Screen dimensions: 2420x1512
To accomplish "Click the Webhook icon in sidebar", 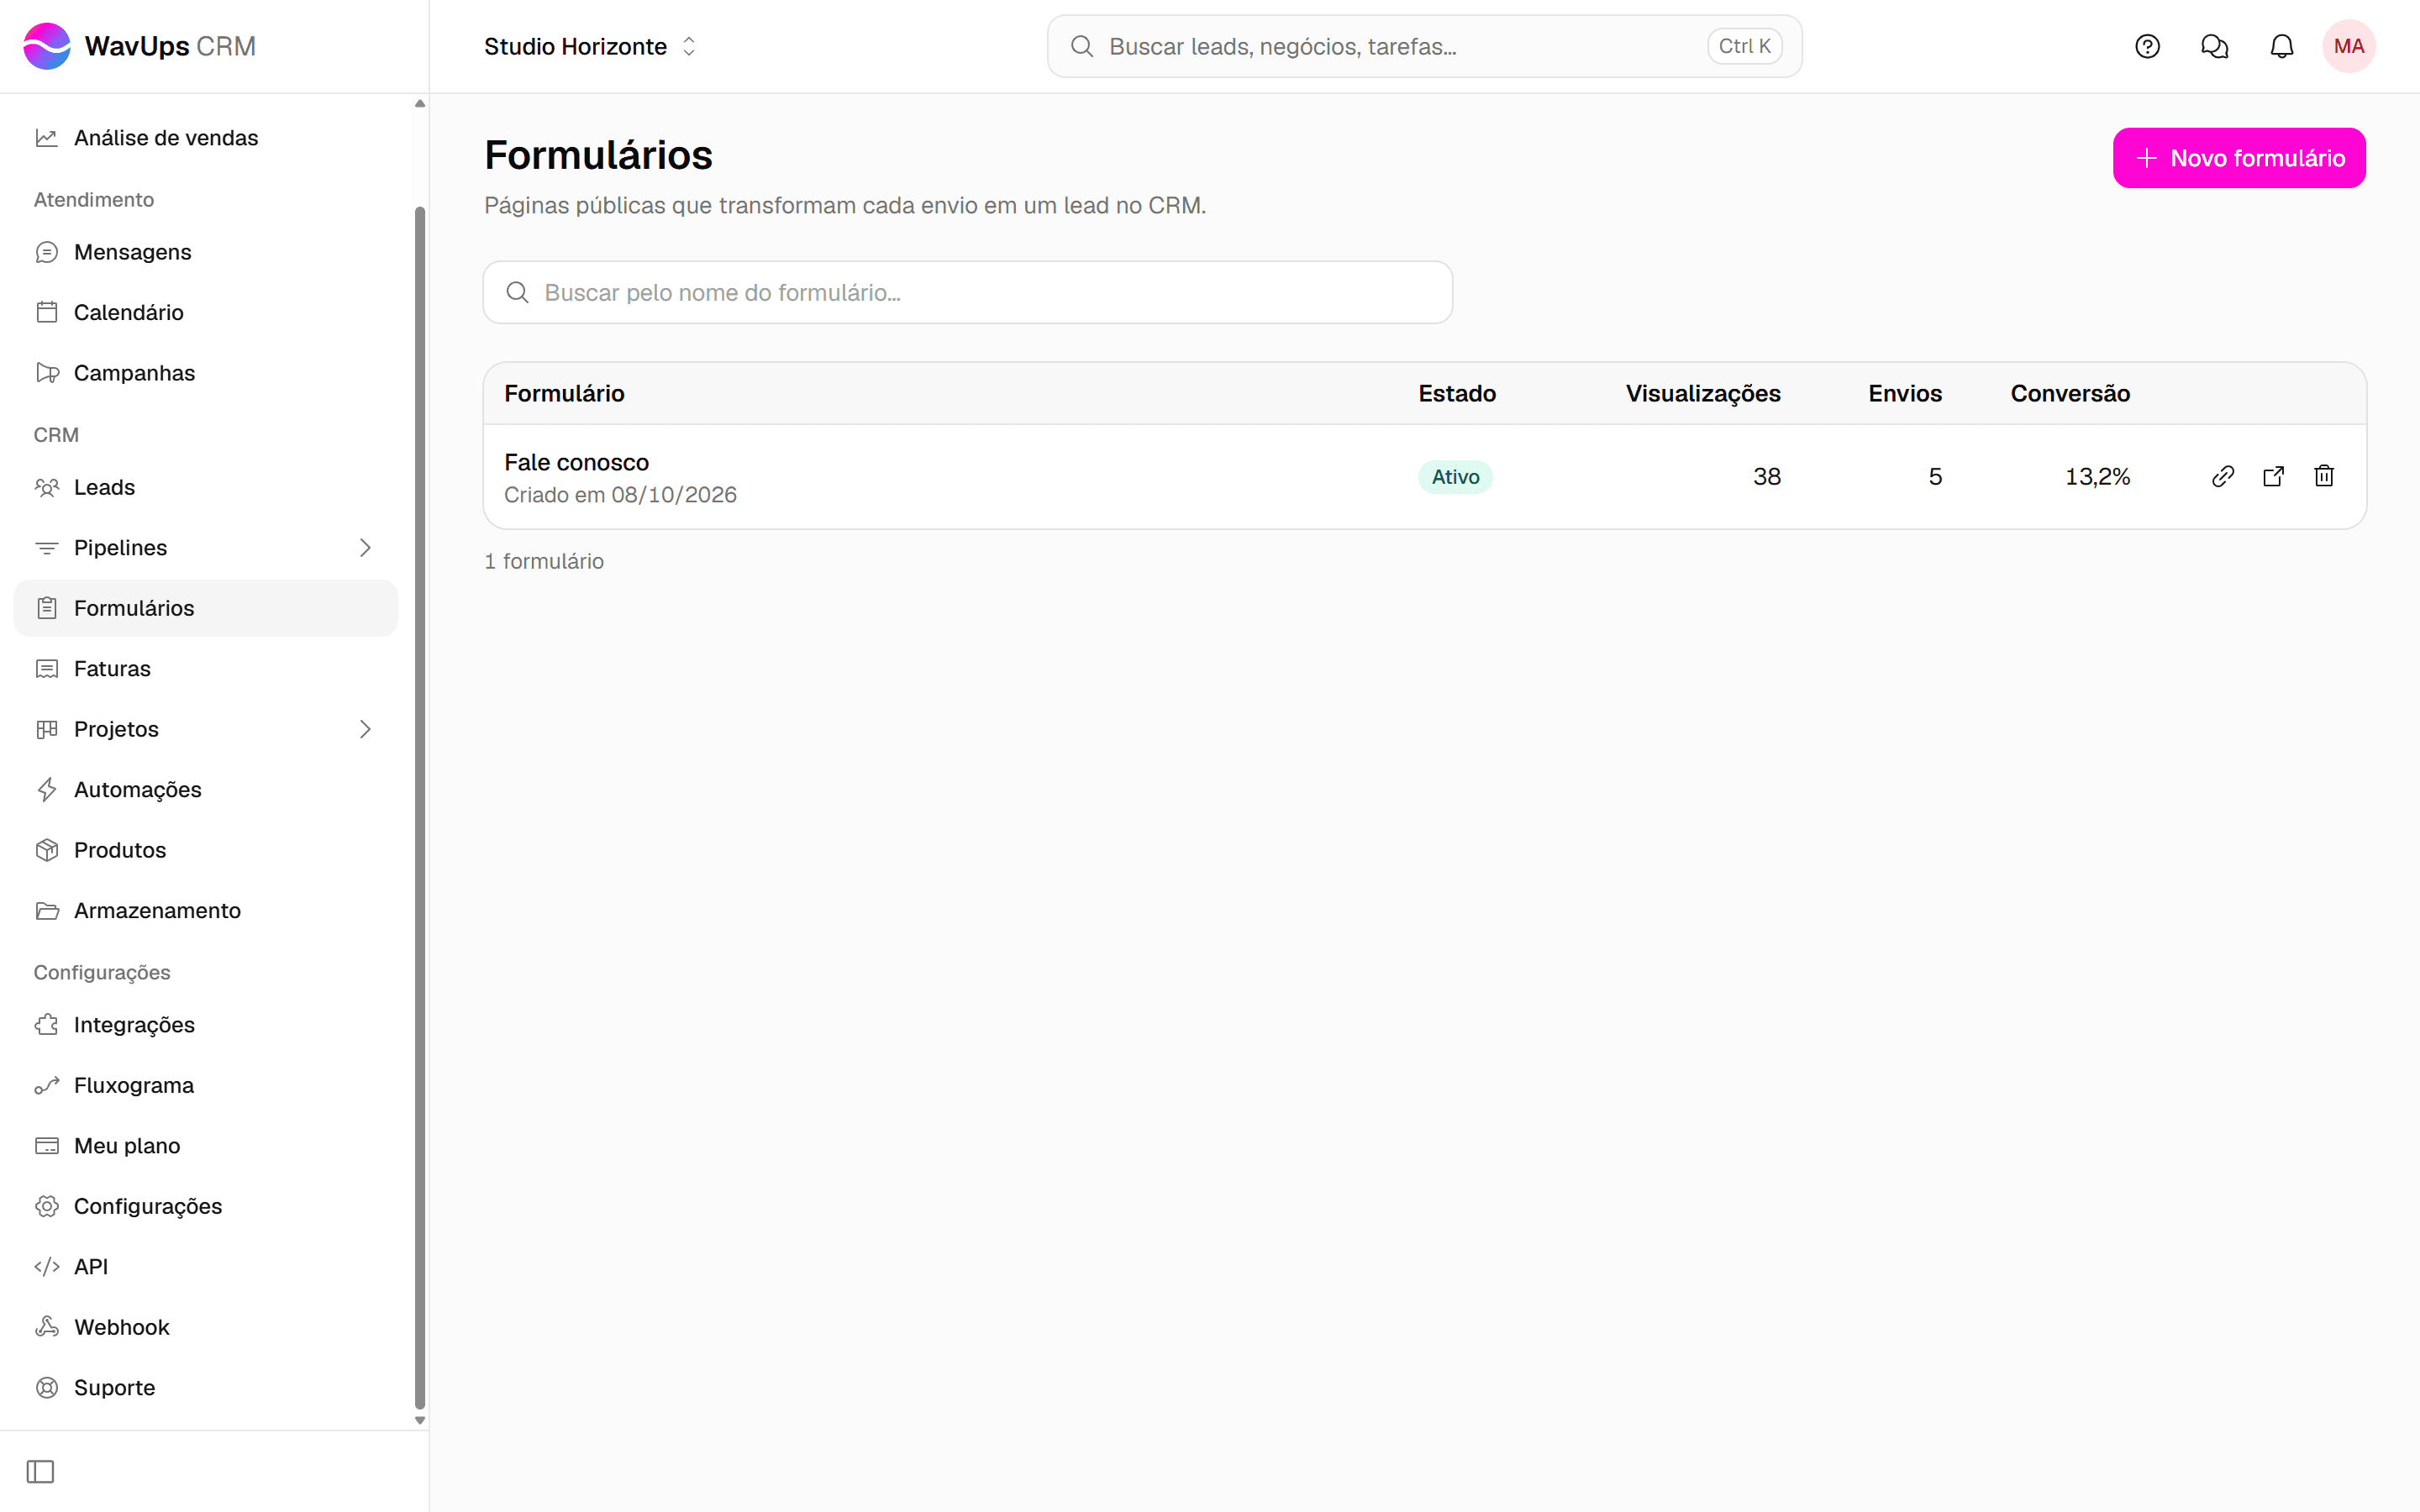I will pyautogui.click(x=47, y=1327).
